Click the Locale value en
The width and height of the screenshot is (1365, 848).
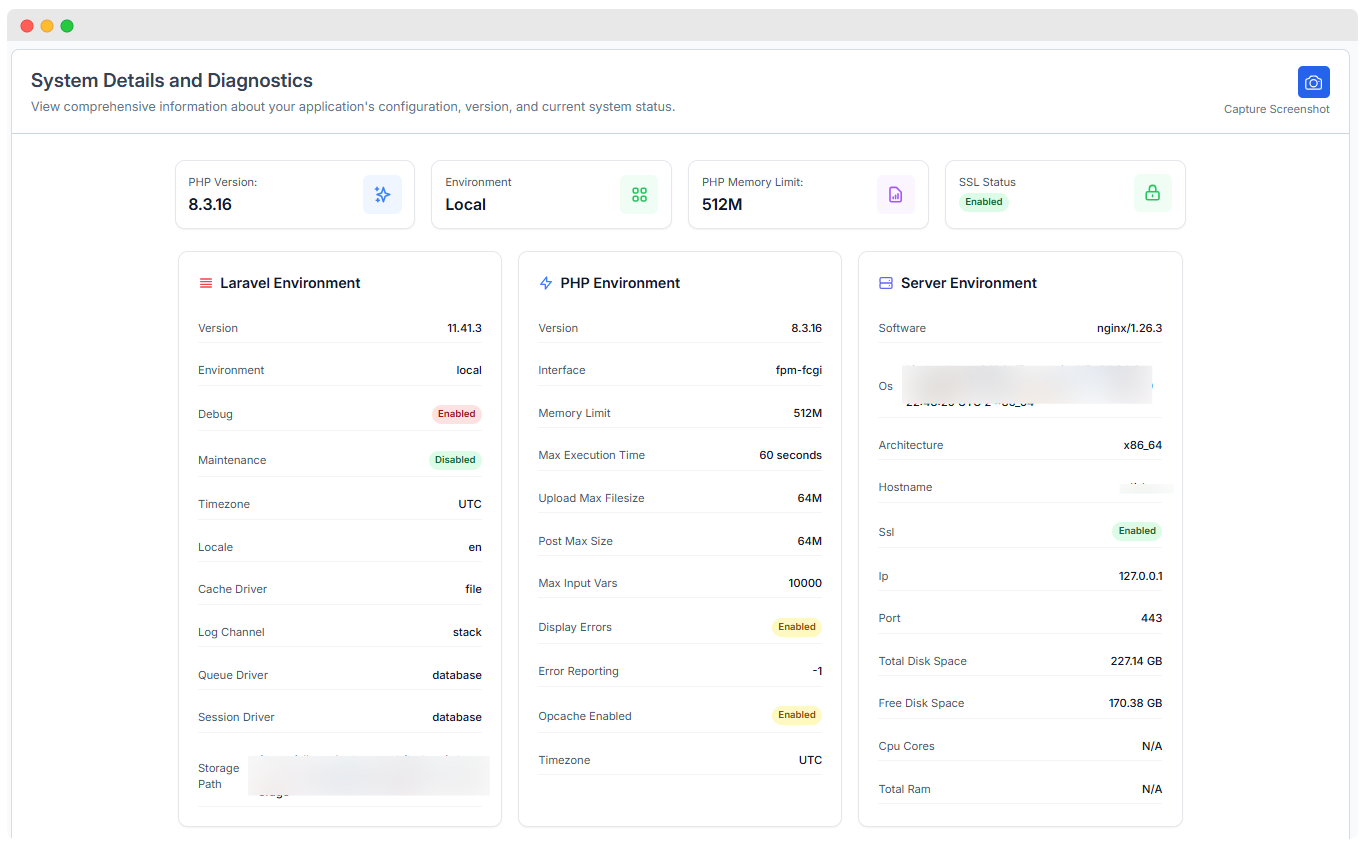pos(475,547)
